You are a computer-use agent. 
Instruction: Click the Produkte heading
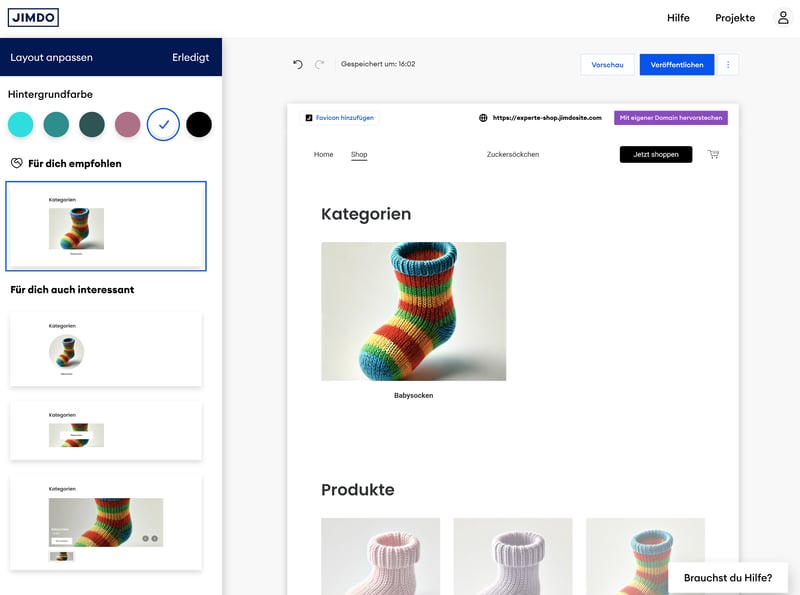pos(358,489)
